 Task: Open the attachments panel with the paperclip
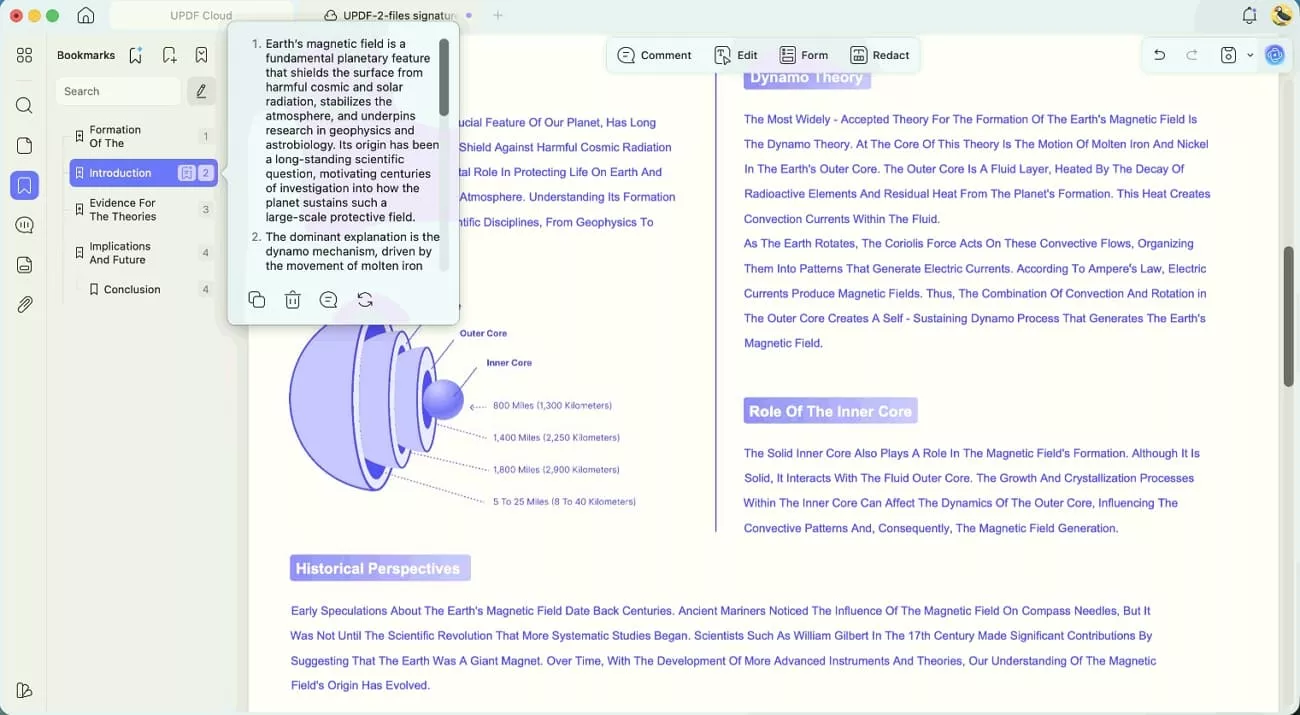(x=24, y=304)
